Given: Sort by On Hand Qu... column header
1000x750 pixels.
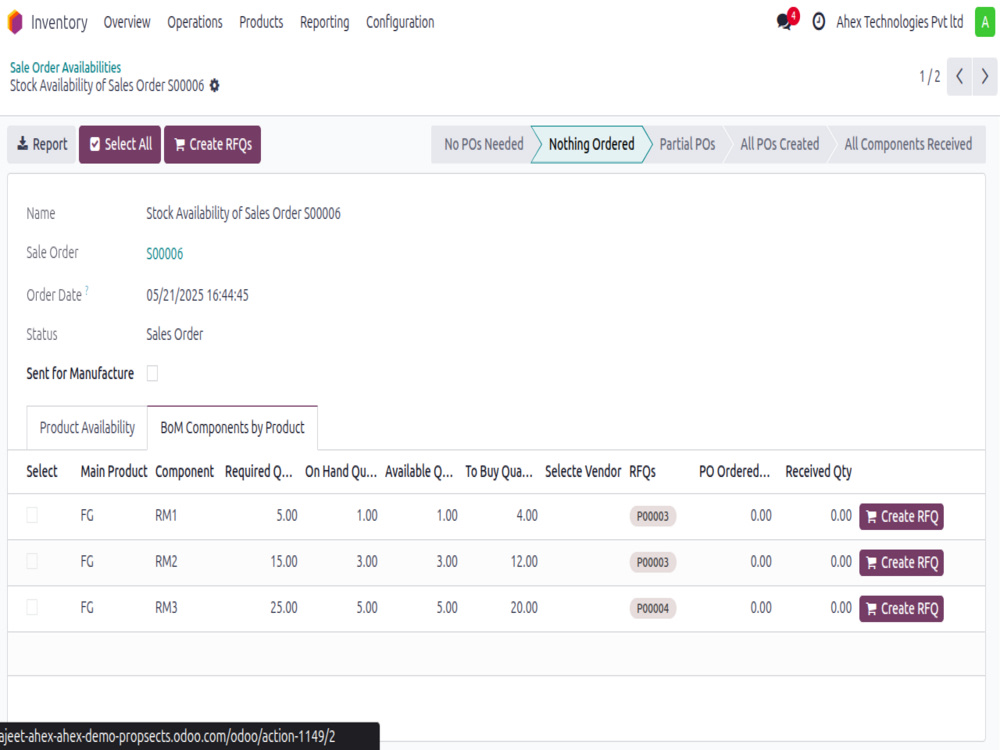Looking at the screenshot, I should click(x=341, y=471).
